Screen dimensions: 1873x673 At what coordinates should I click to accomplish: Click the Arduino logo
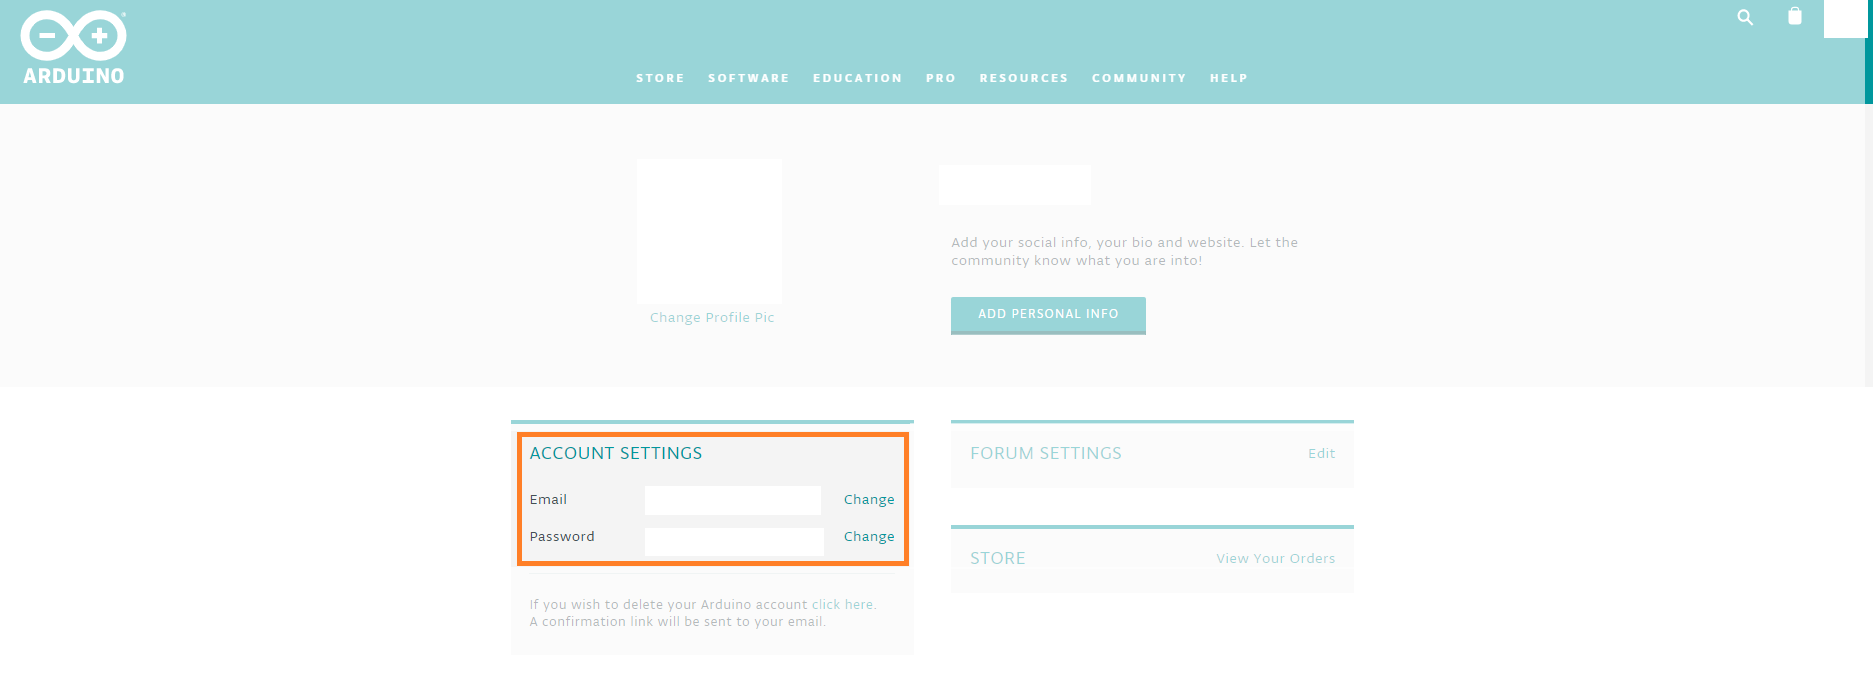coord(74,48)
